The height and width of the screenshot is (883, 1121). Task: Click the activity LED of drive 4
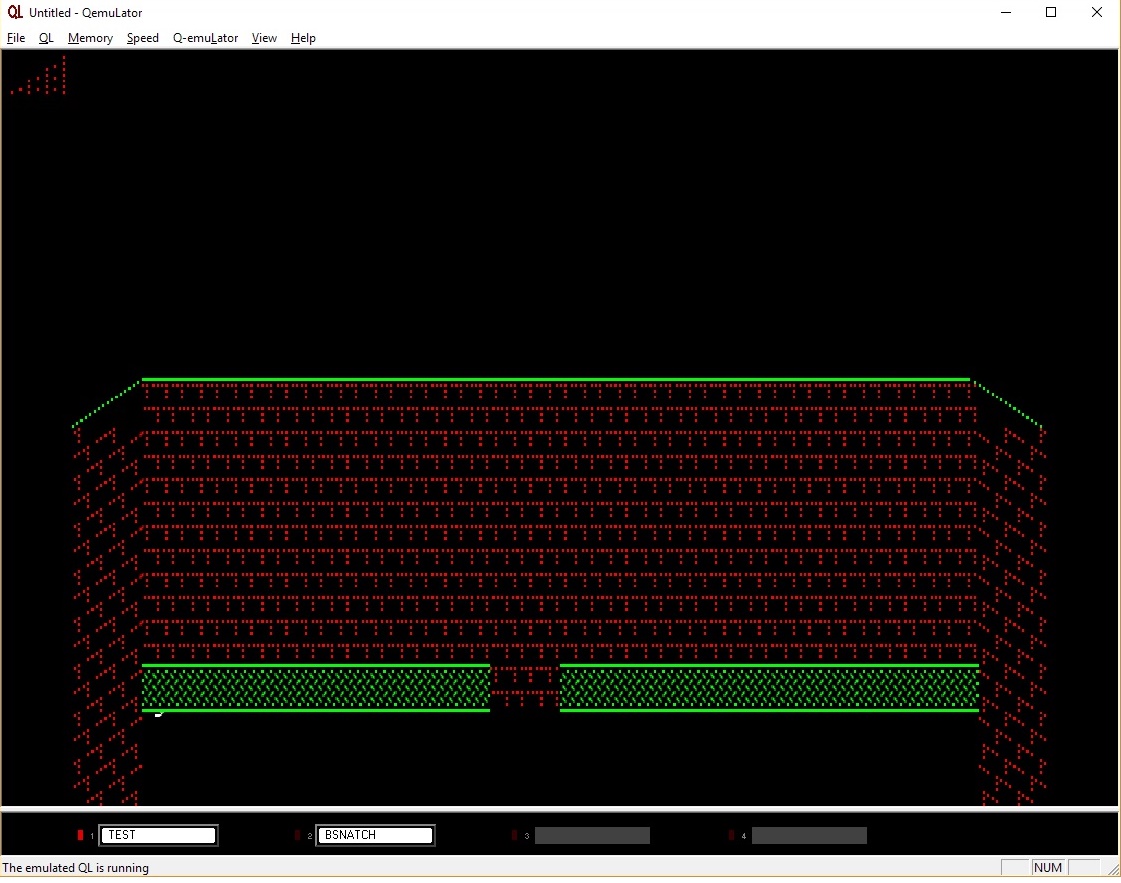pyautogui.click(x=731, y=835)
